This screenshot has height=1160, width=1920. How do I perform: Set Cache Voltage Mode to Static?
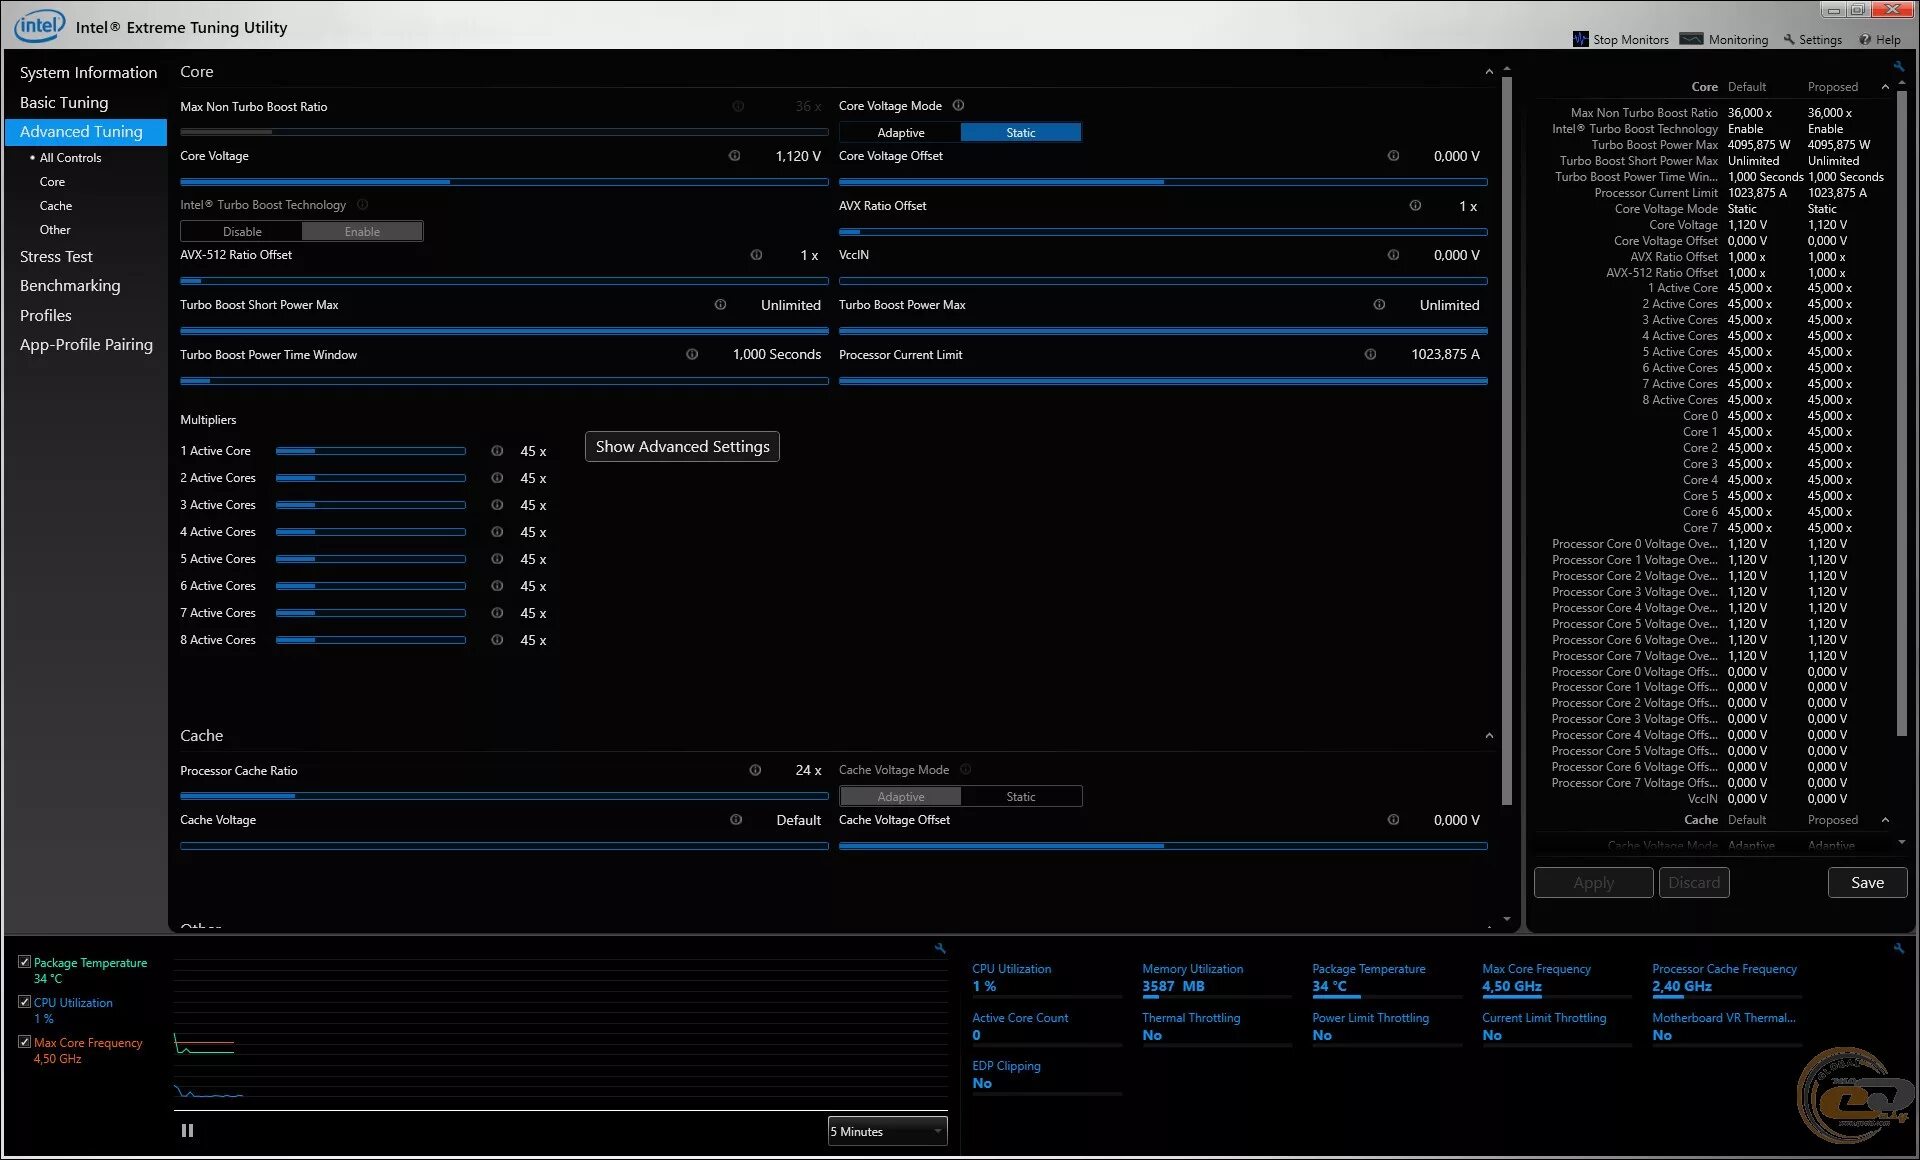1020,797
